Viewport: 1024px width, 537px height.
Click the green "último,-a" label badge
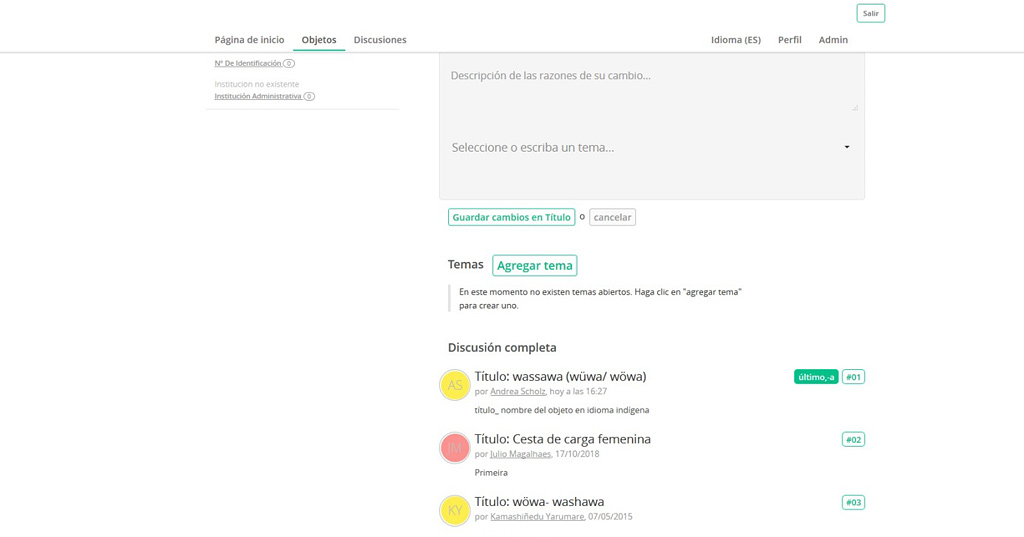coord(816,377)
